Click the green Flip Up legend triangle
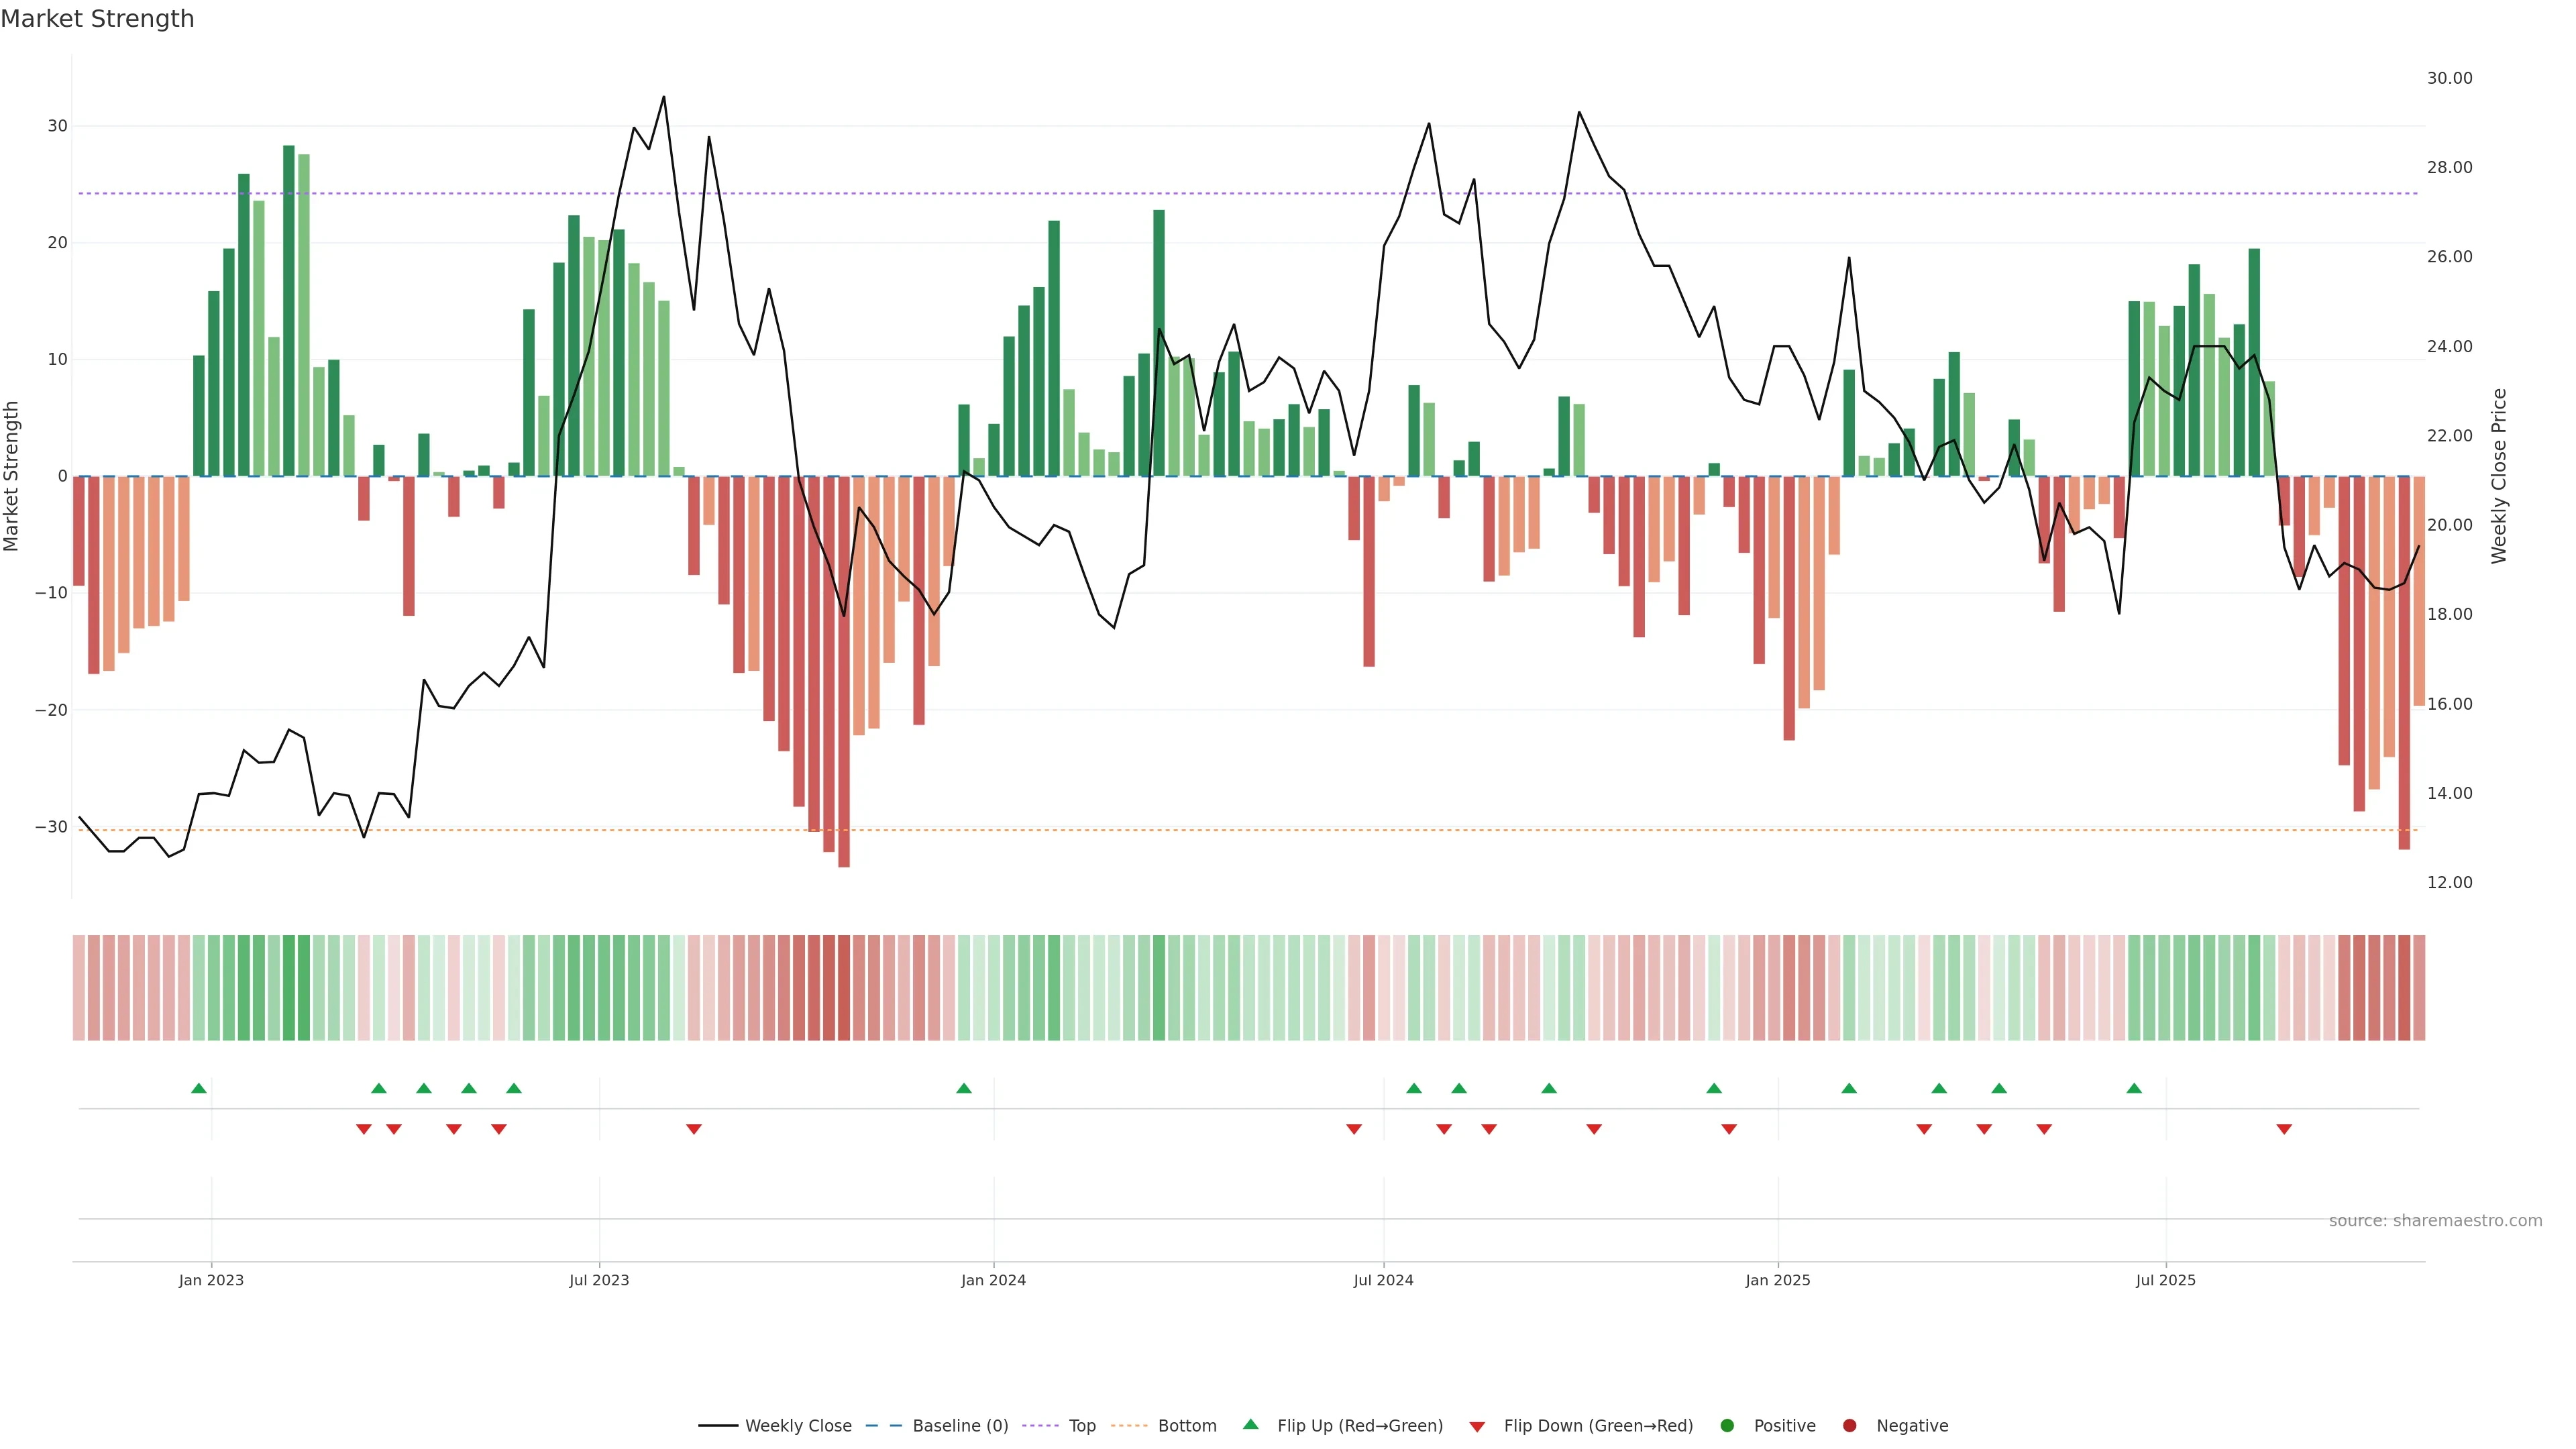 pyautogui.click(x=1250, y=1424)
